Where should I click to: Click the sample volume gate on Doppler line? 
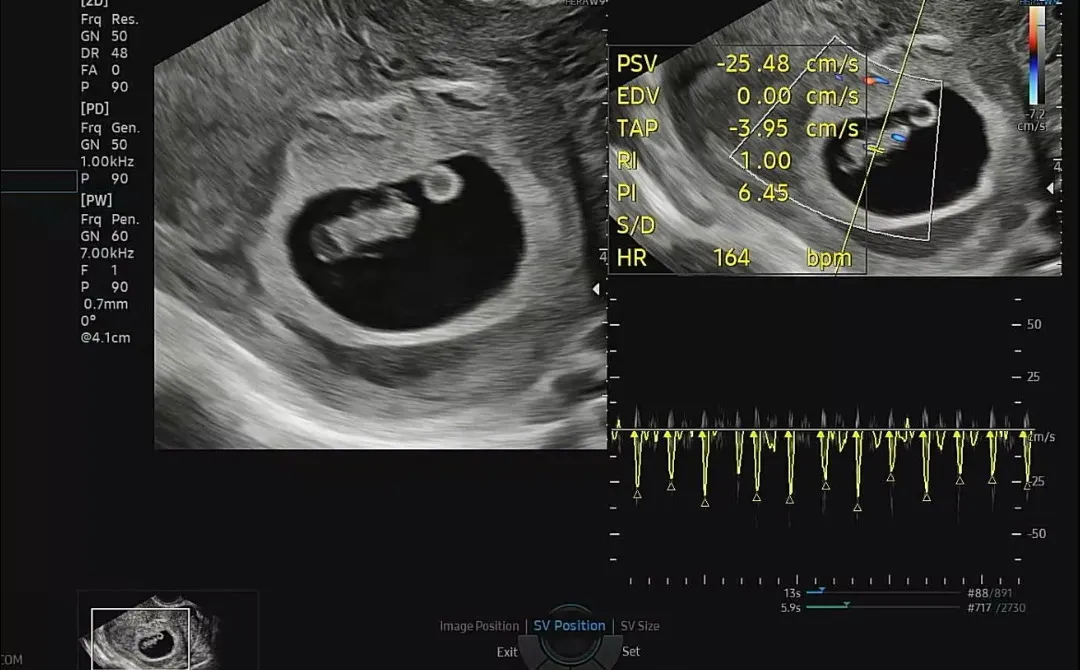[x=874, y=148]
